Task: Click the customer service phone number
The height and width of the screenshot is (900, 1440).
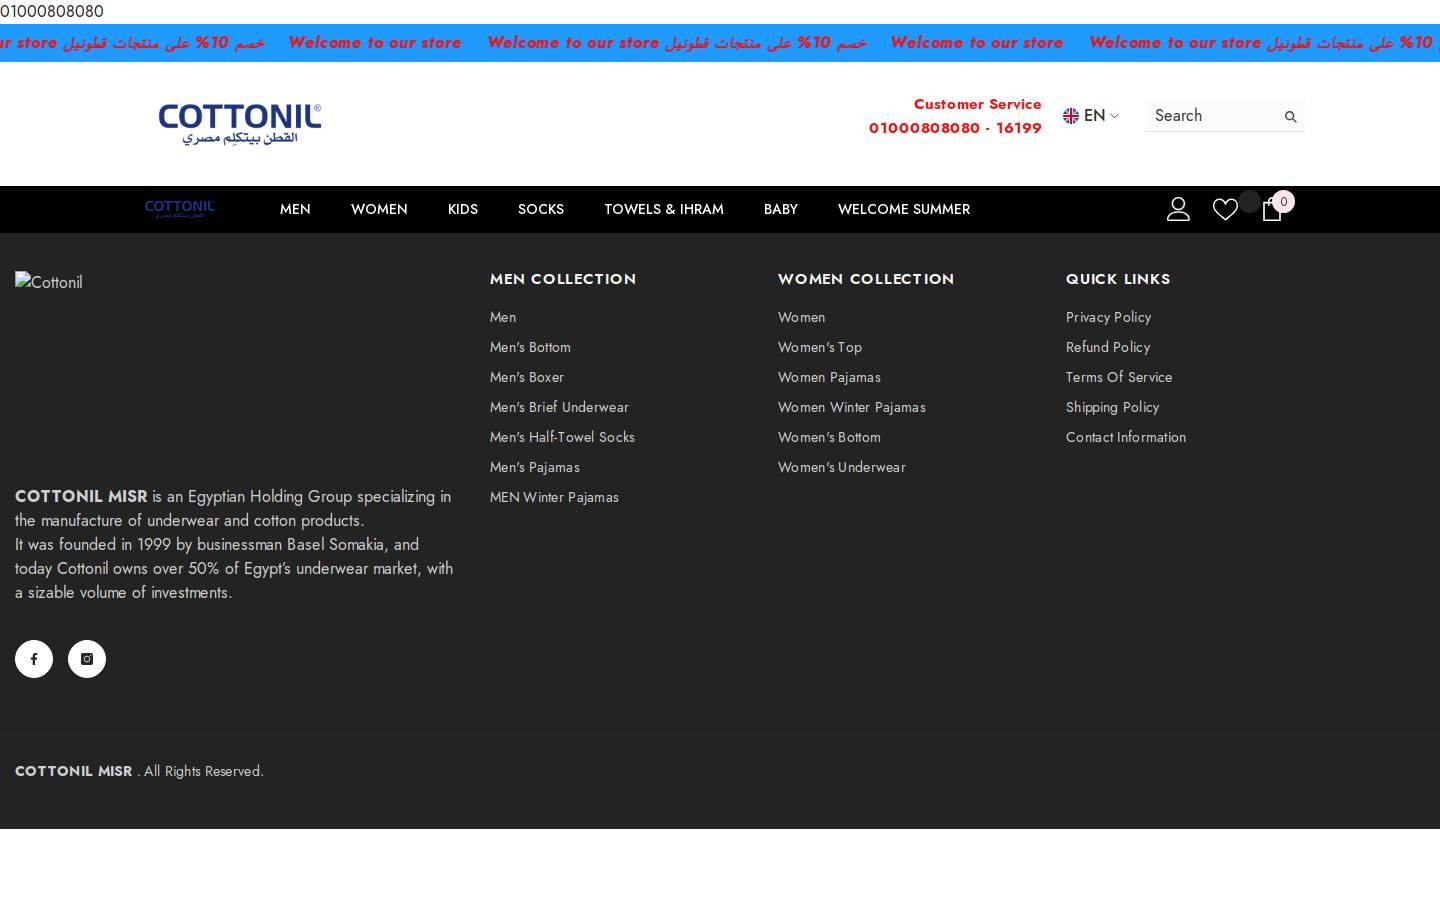Action: (x=955, y=128)
